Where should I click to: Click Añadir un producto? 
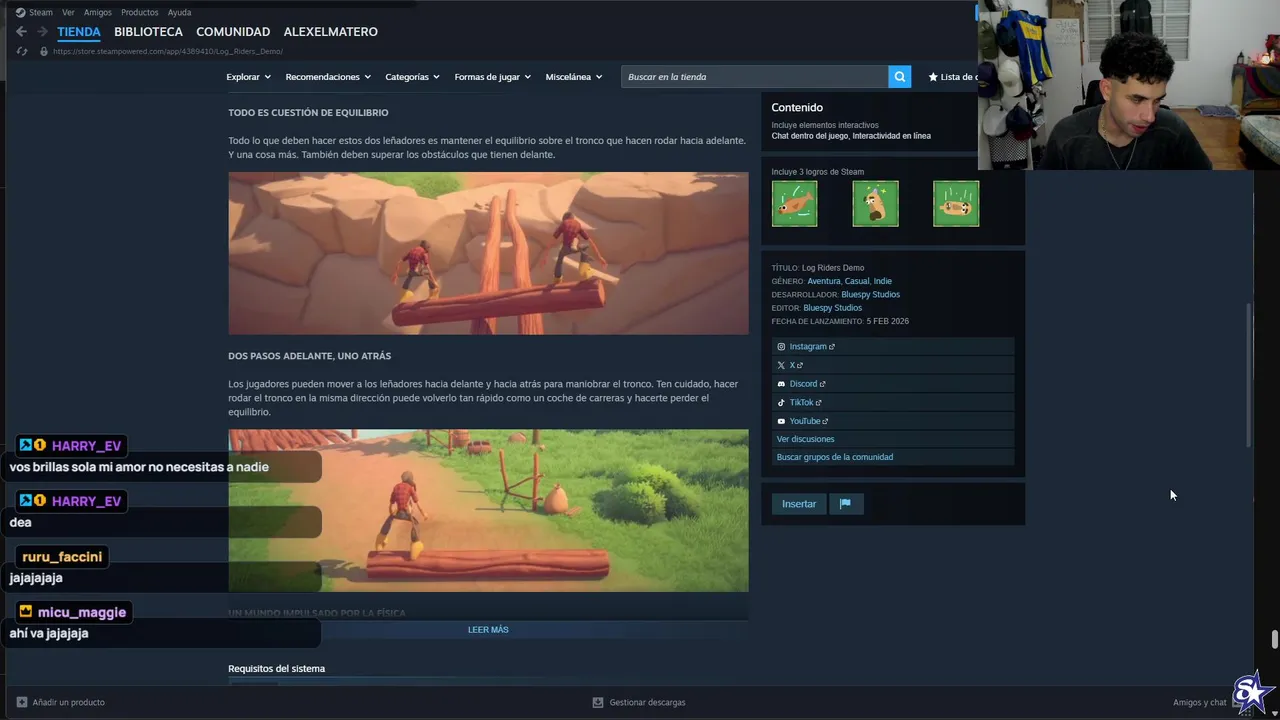(68, 702)
